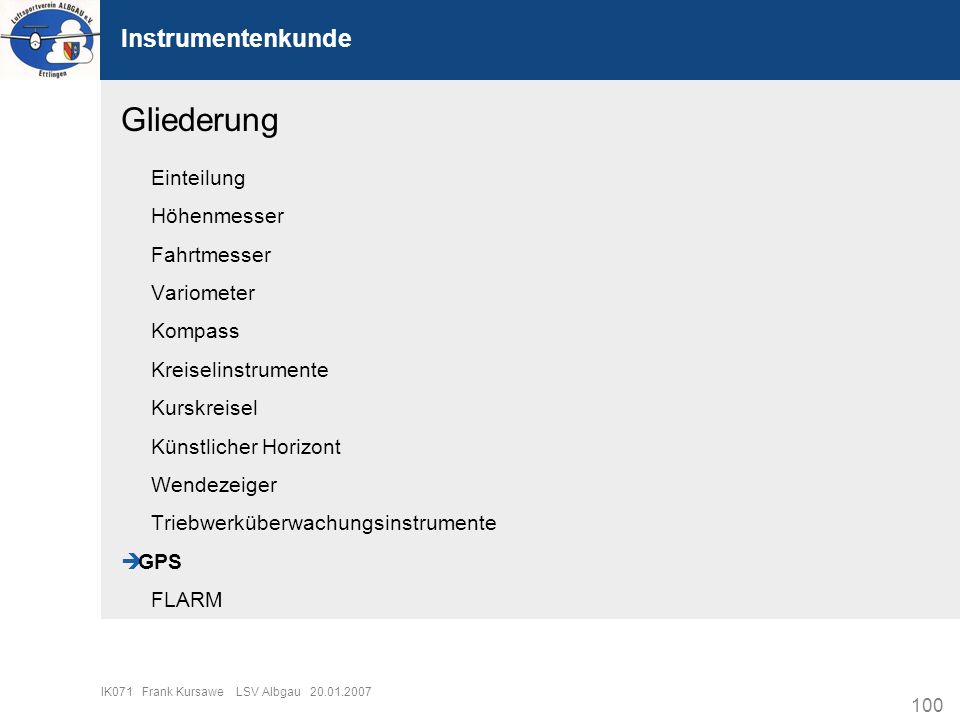Click the footer author Frank Kursawe

(182, 691)
